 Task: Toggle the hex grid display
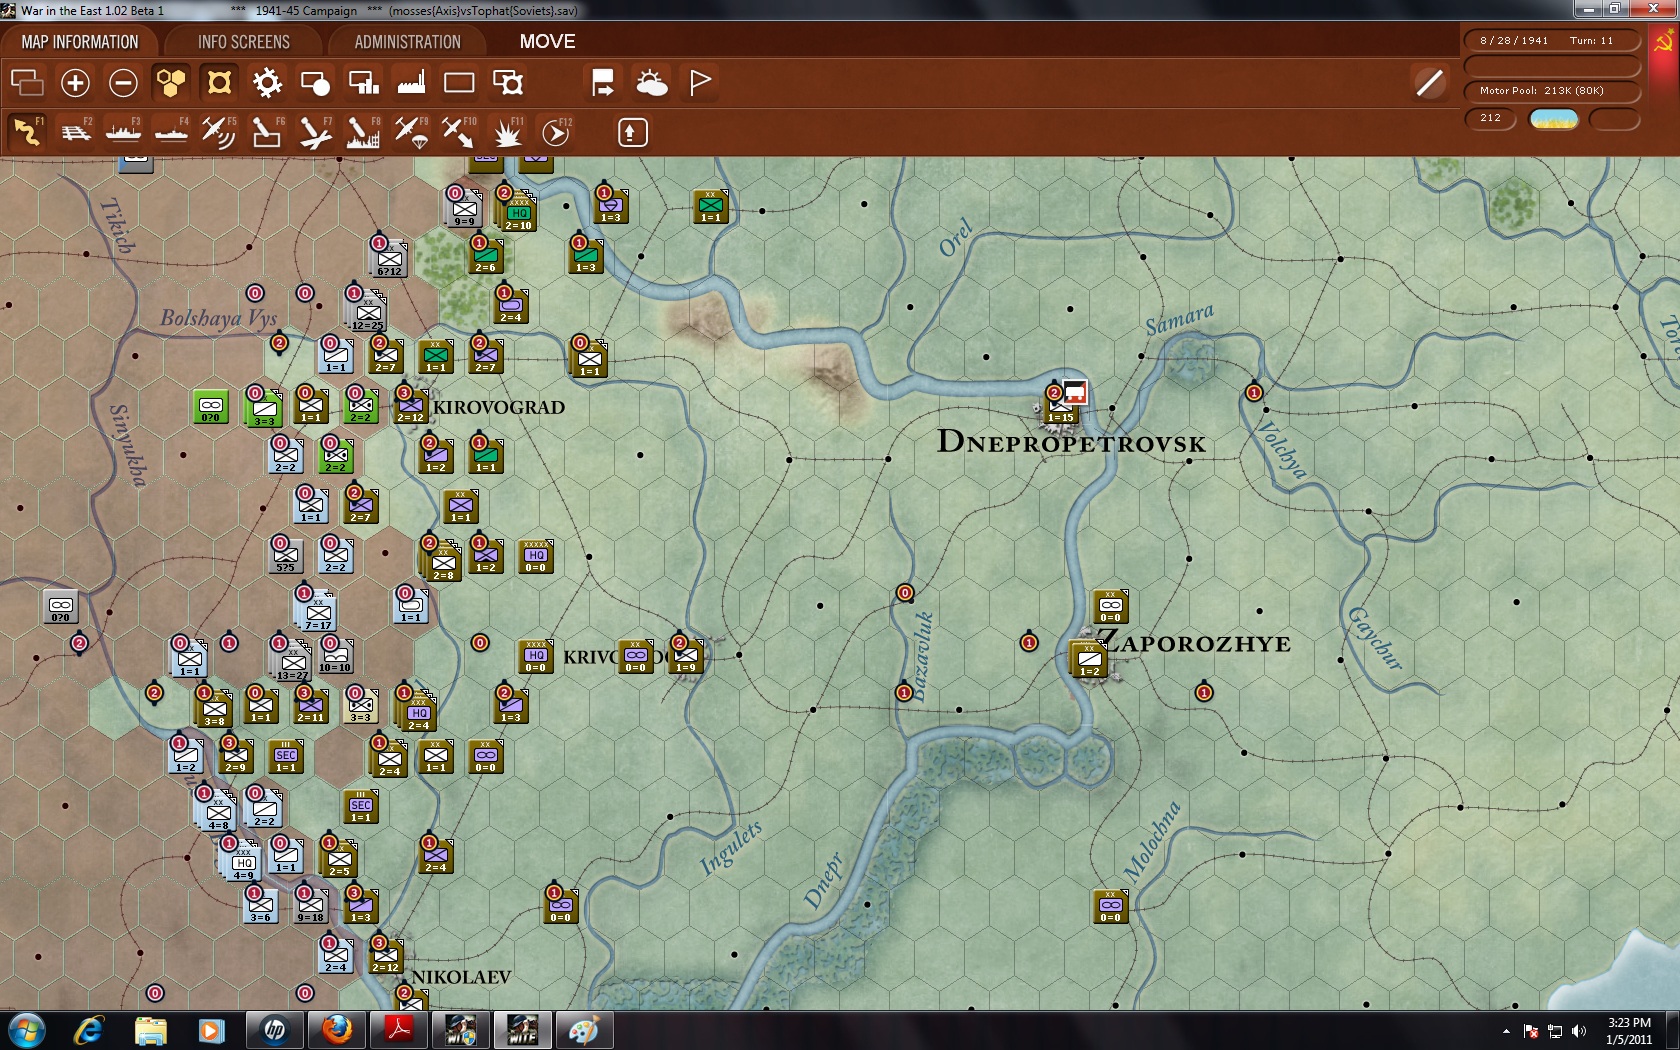171,83
